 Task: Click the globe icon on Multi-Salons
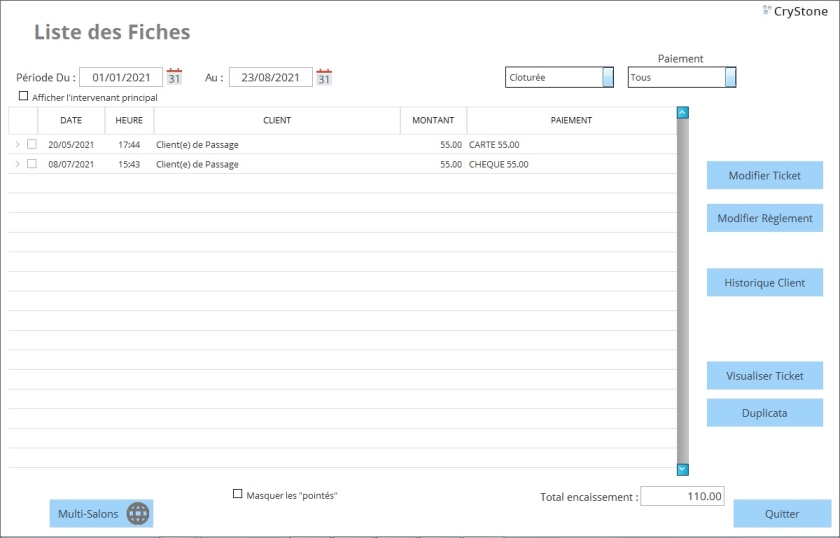point(138,514)
